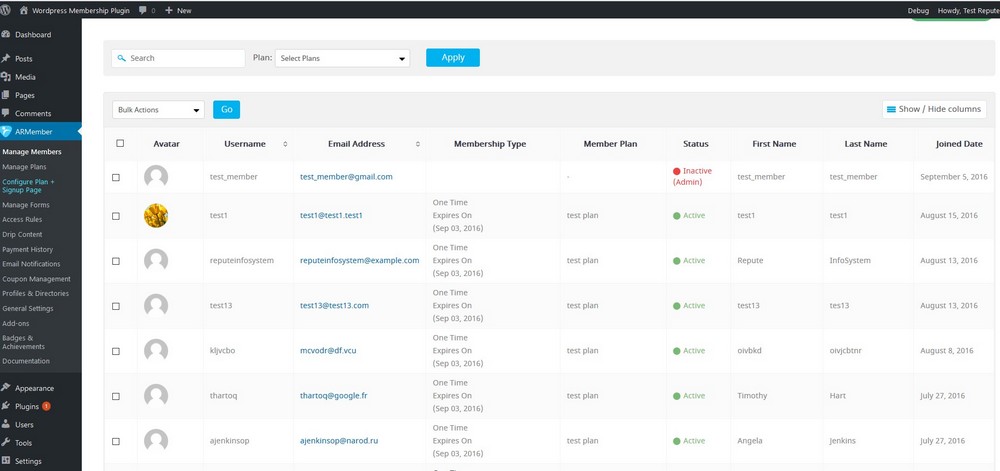The height and width of the screenshot is (471, 1000).
Task: Open Show / Hide columns menu
Action: [934, 109]
